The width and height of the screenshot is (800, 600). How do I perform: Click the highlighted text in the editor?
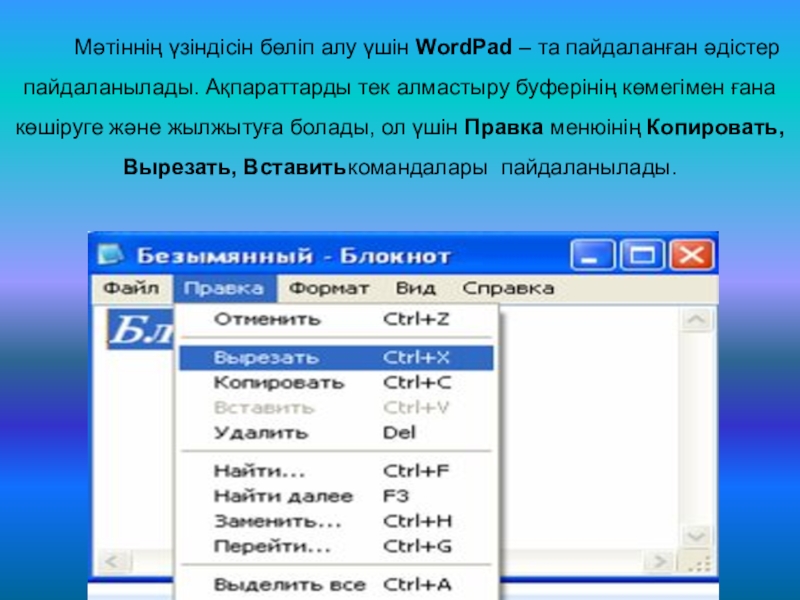(141, 329)
